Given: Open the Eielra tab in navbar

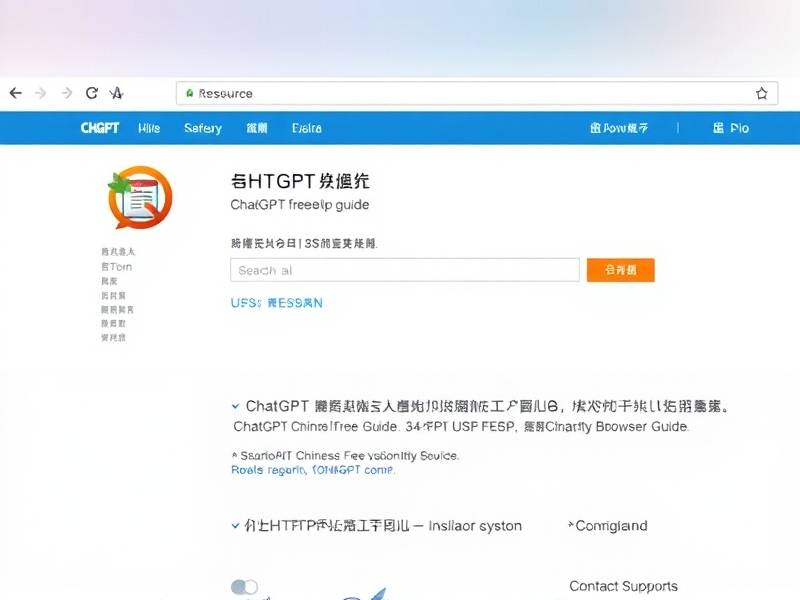Looking at the screenshot, I should pos(307,128).
